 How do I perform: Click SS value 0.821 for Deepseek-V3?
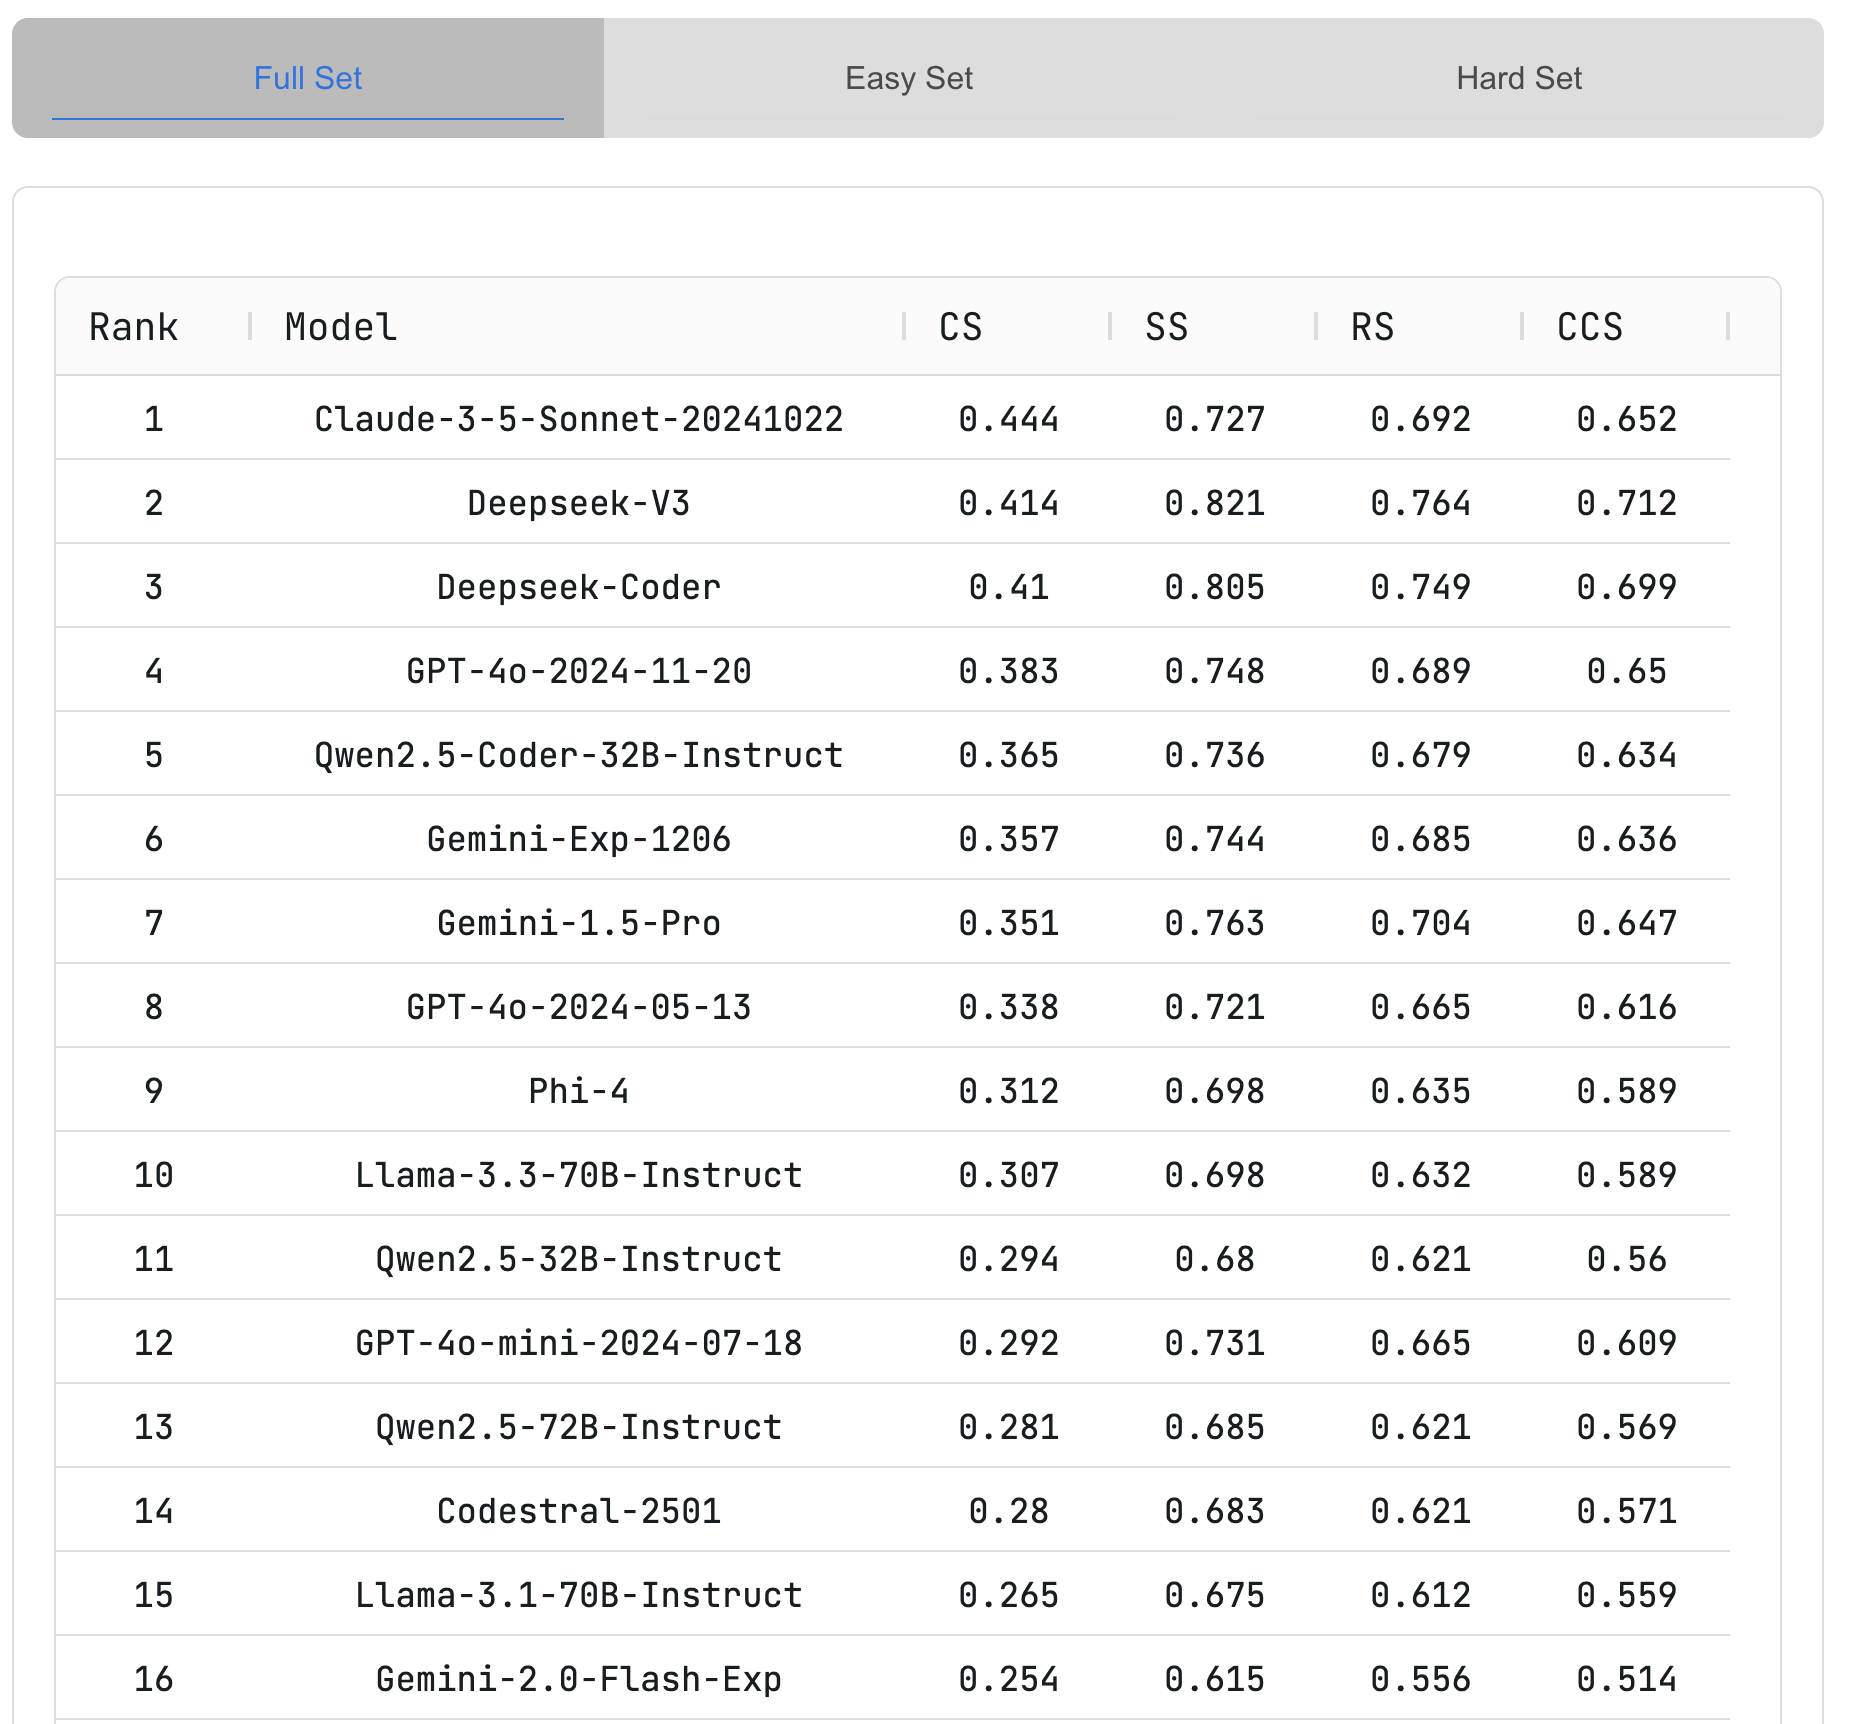1215,503
